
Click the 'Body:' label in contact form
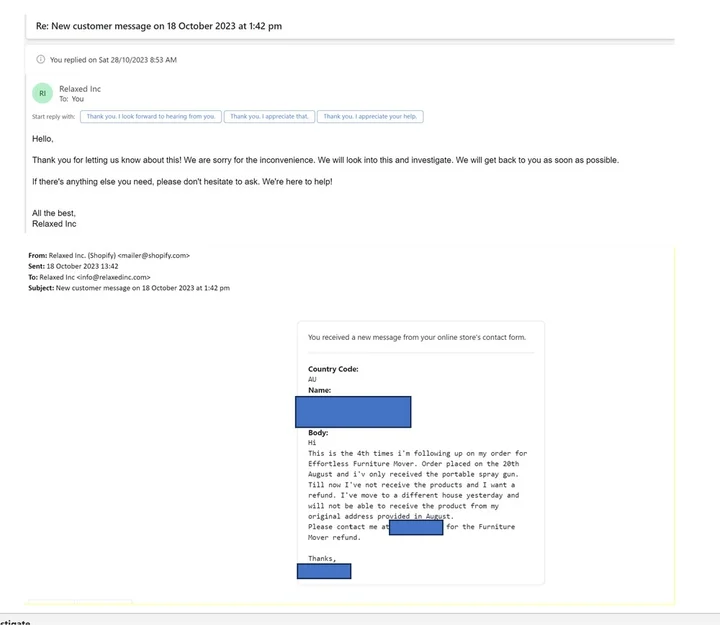point(318,433)
